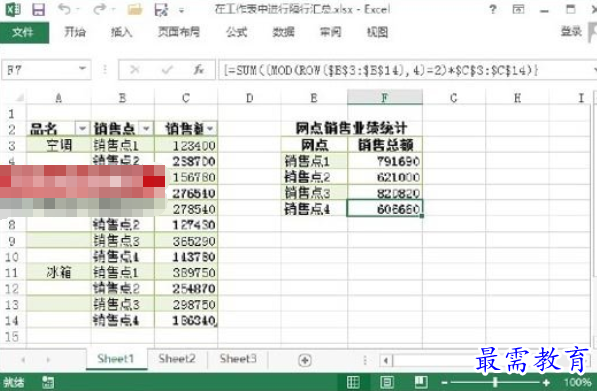Select the 销售点4 cell in column E
Image resolution: width=597 pixels, height=391 pixels.
point(314,209)
